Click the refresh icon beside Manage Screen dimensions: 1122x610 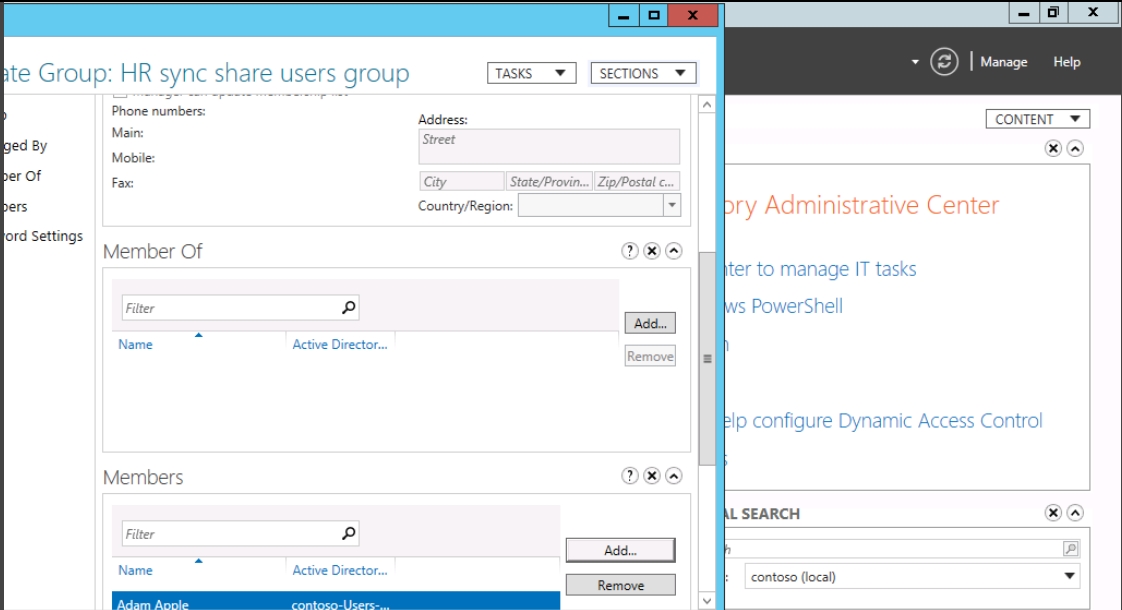coord(944,62)
